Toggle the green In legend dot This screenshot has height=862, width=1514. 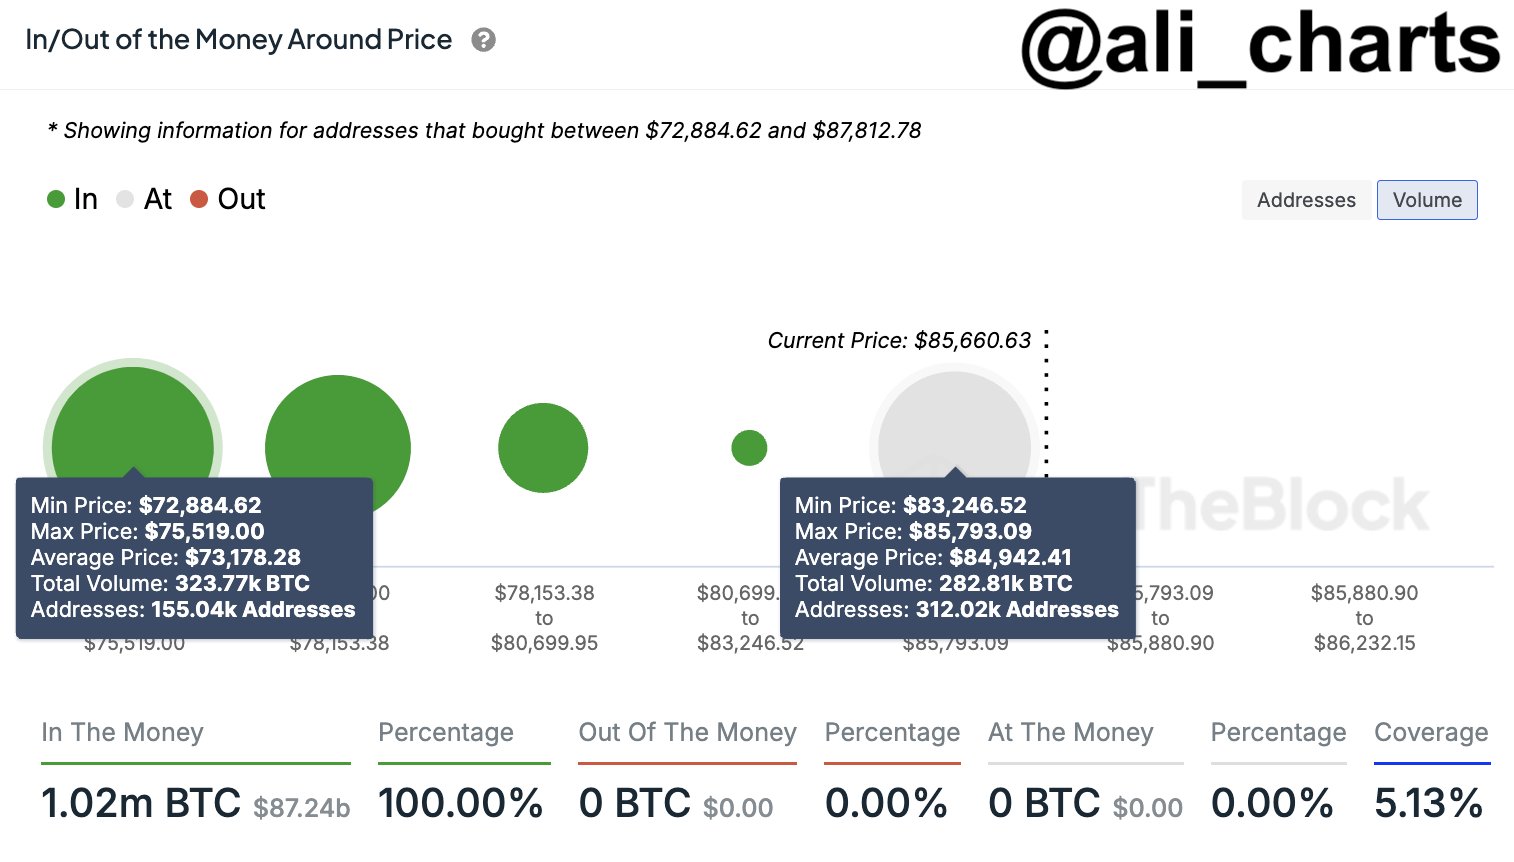coord(56,199)
